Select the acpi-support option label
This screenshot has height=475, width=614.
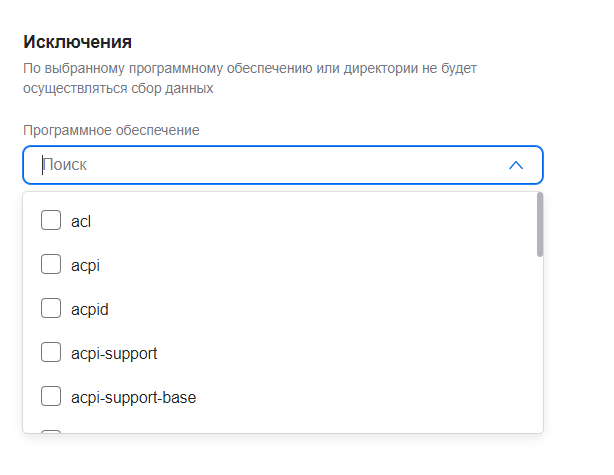pyautogui.click(x=114, y=353)
